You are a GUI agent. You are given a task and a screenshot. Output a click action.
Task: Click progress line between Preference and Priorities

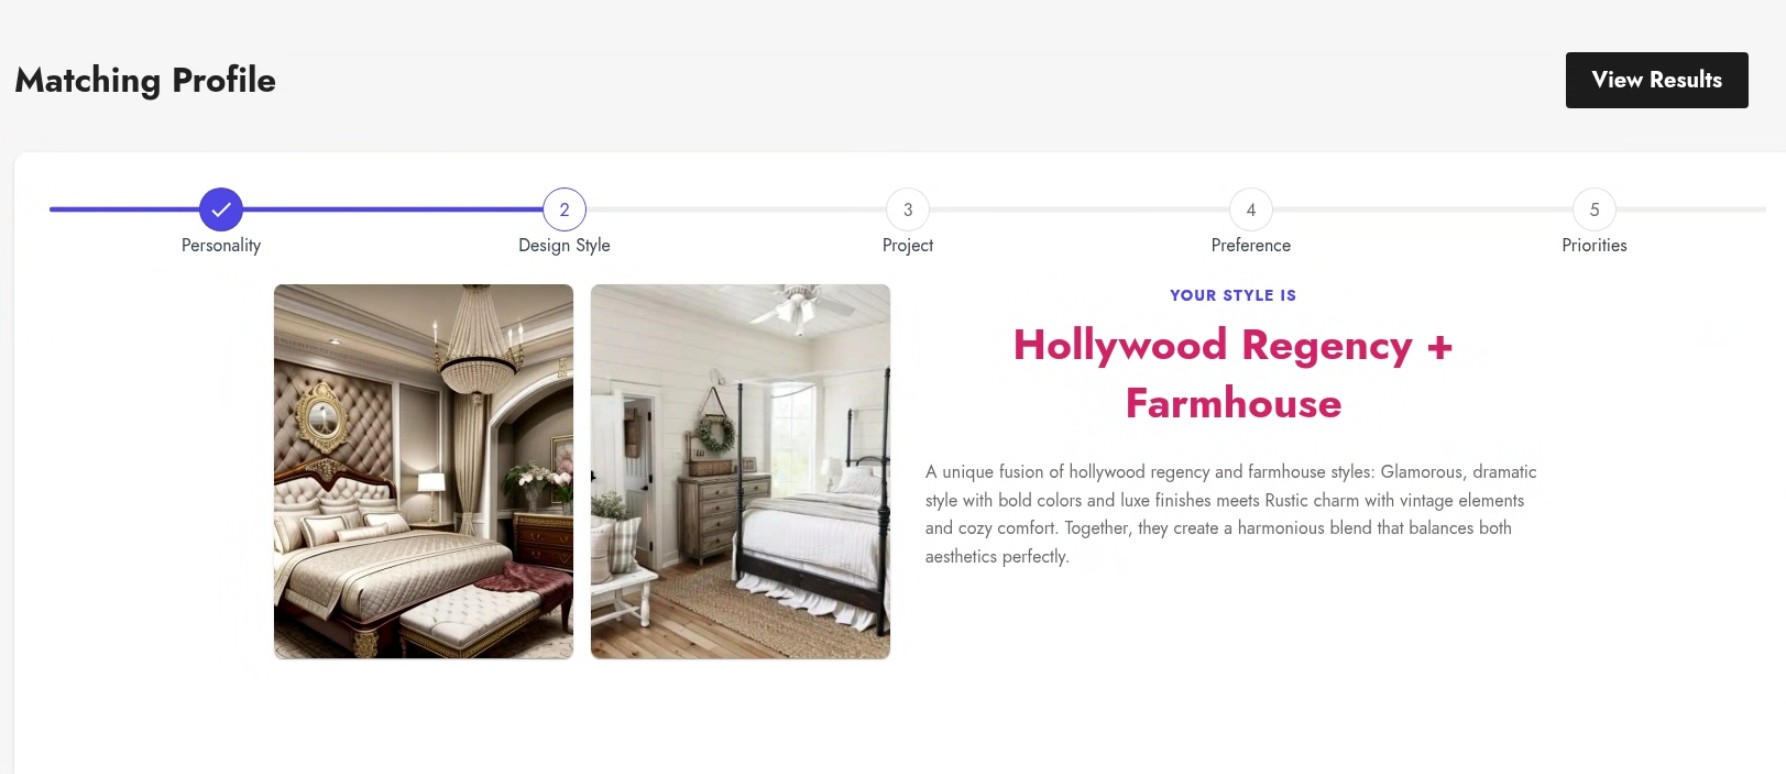point(1422,209)
